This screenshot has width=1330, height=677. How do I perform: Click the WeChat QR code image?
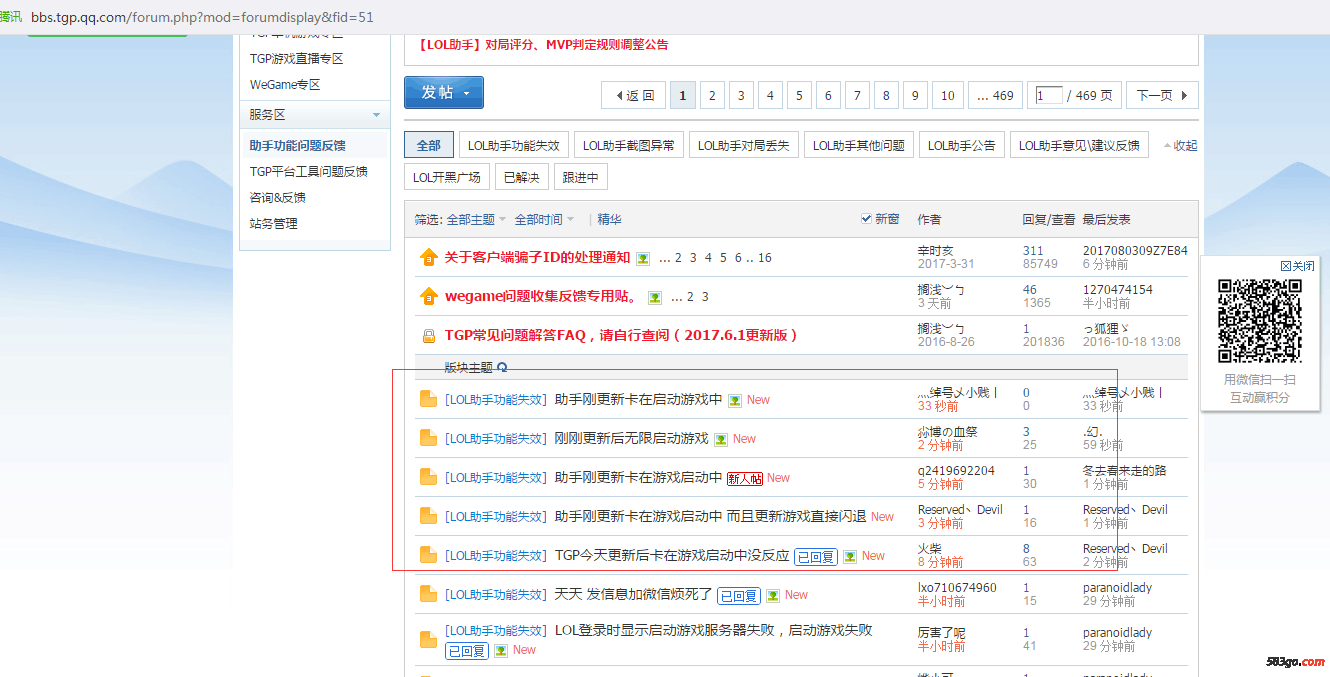1260,321
